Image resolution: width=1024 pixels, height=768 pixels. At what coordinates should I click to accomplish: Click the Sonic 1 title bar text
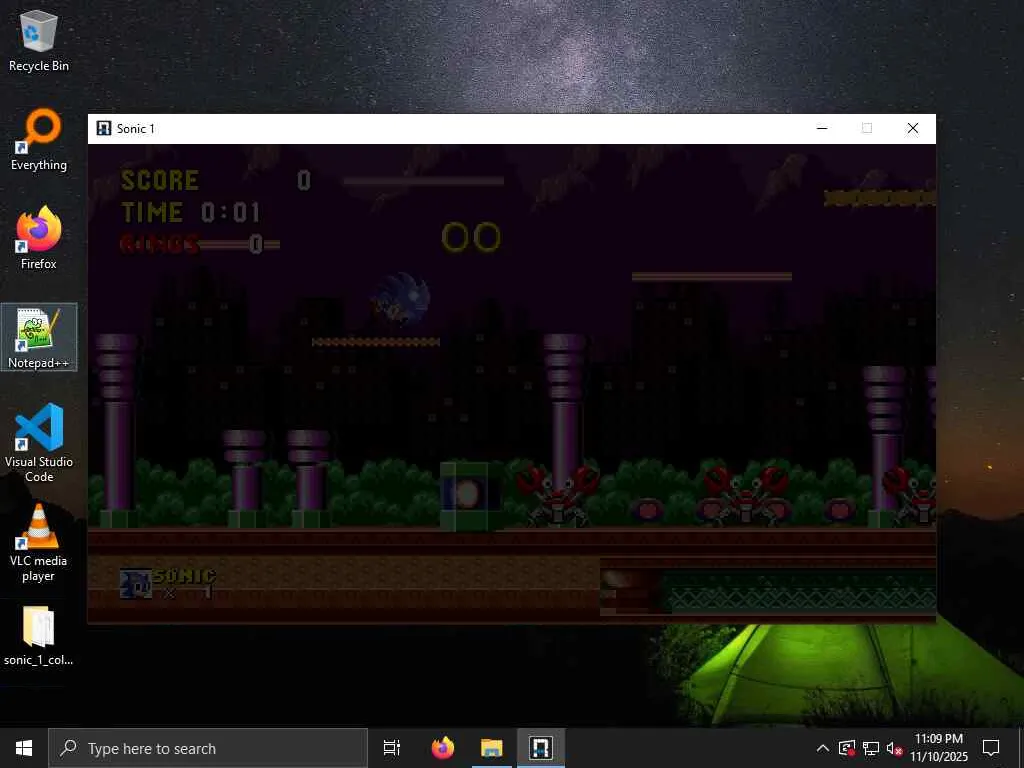tap(136, 129)
